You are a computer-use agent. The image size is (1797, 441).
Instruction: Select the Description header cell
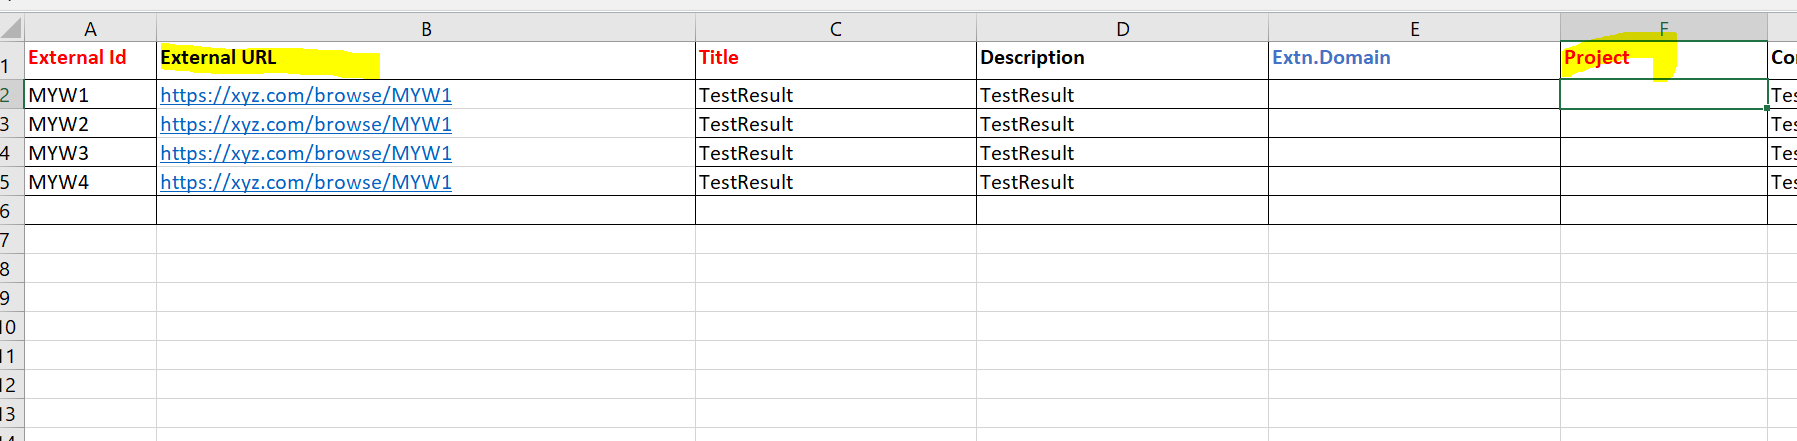point(1122,60)
